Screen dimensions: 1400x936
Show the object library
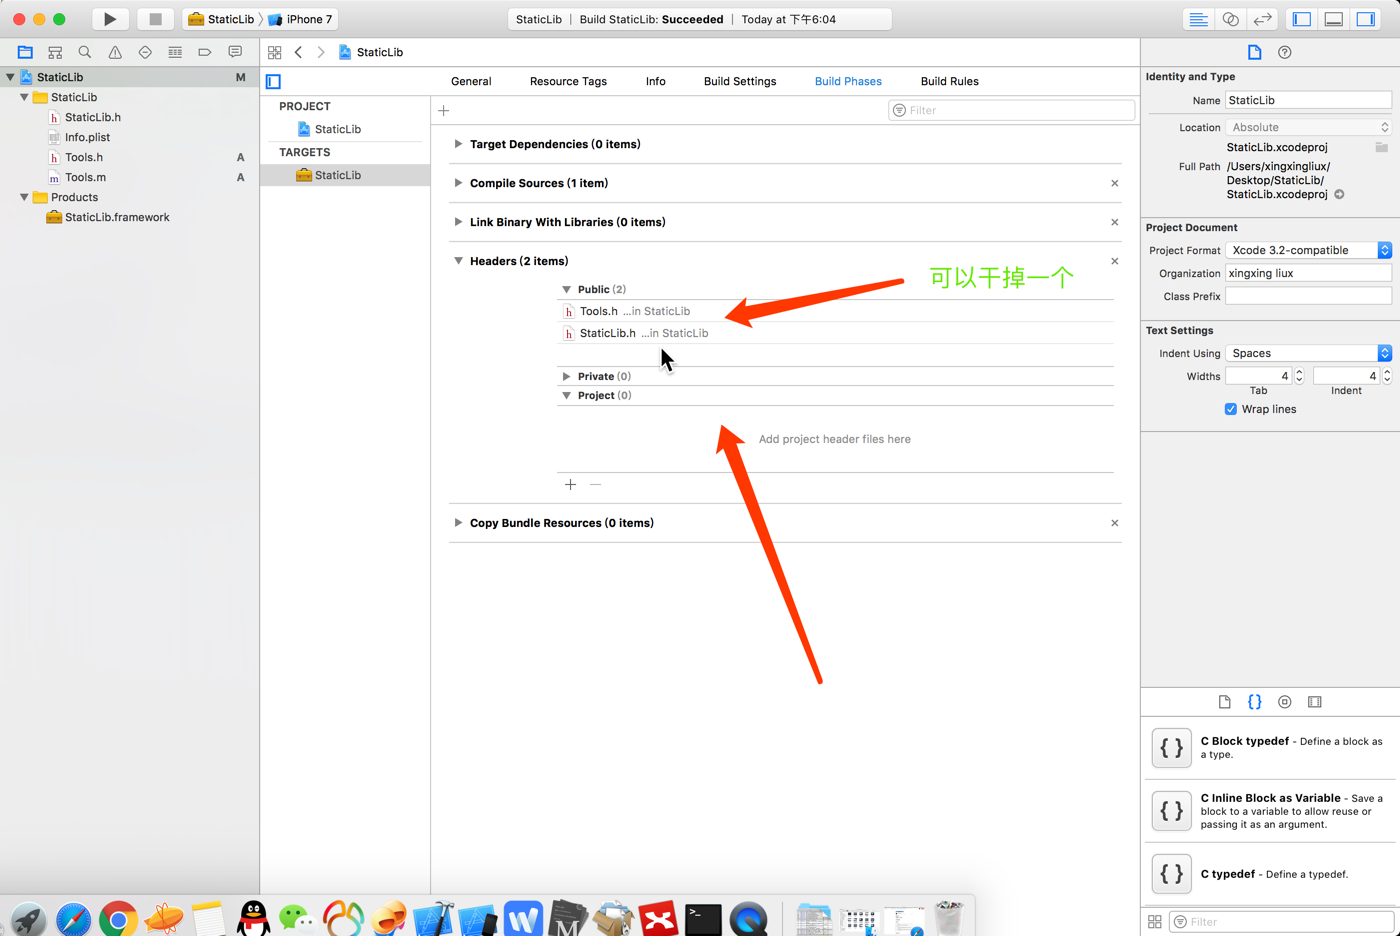pos(1285,702)
